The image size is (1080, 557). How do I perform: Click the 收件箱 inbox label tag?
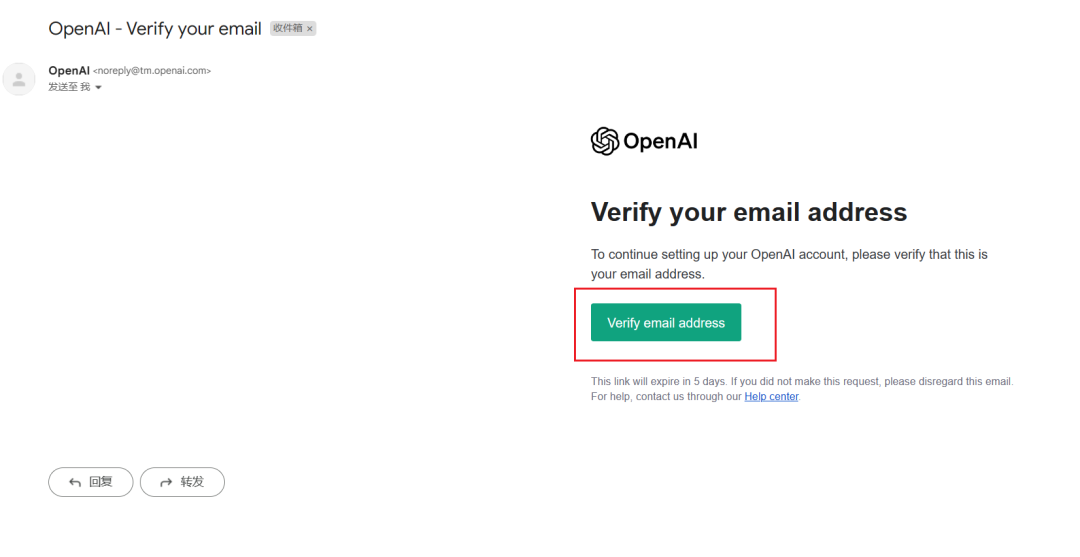pos(287,29)
